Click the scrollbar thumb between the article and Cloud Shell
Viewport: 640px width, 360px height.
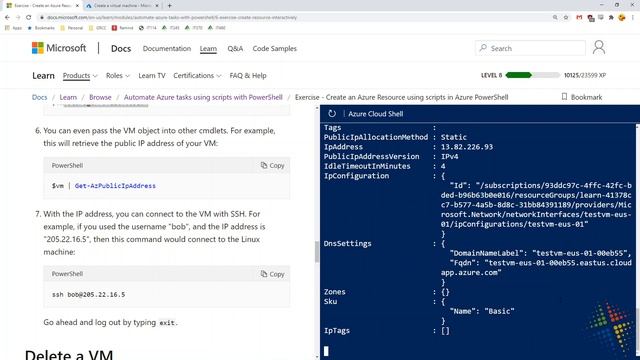(317, 252)
